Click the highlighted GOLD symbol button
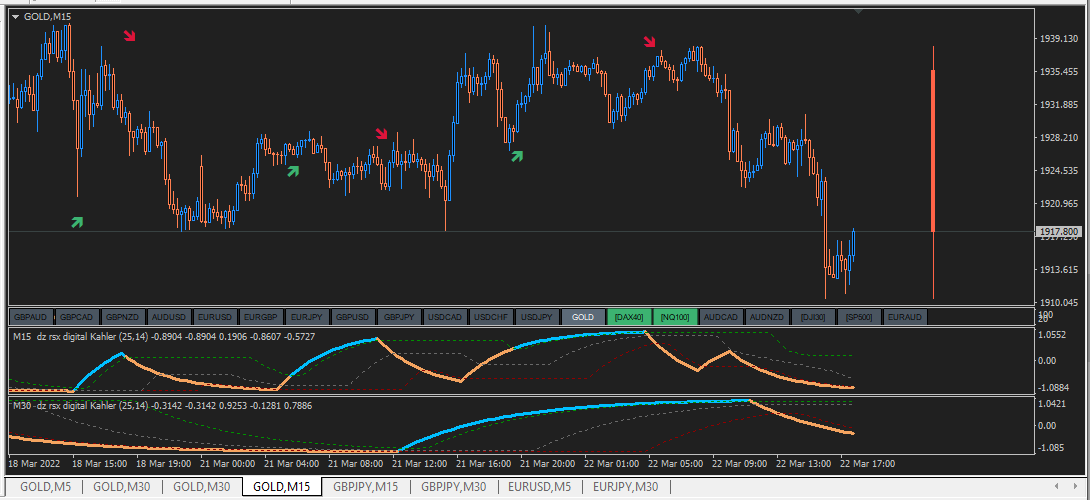The height and width of the screenshot is (500, 1090). 583,317
